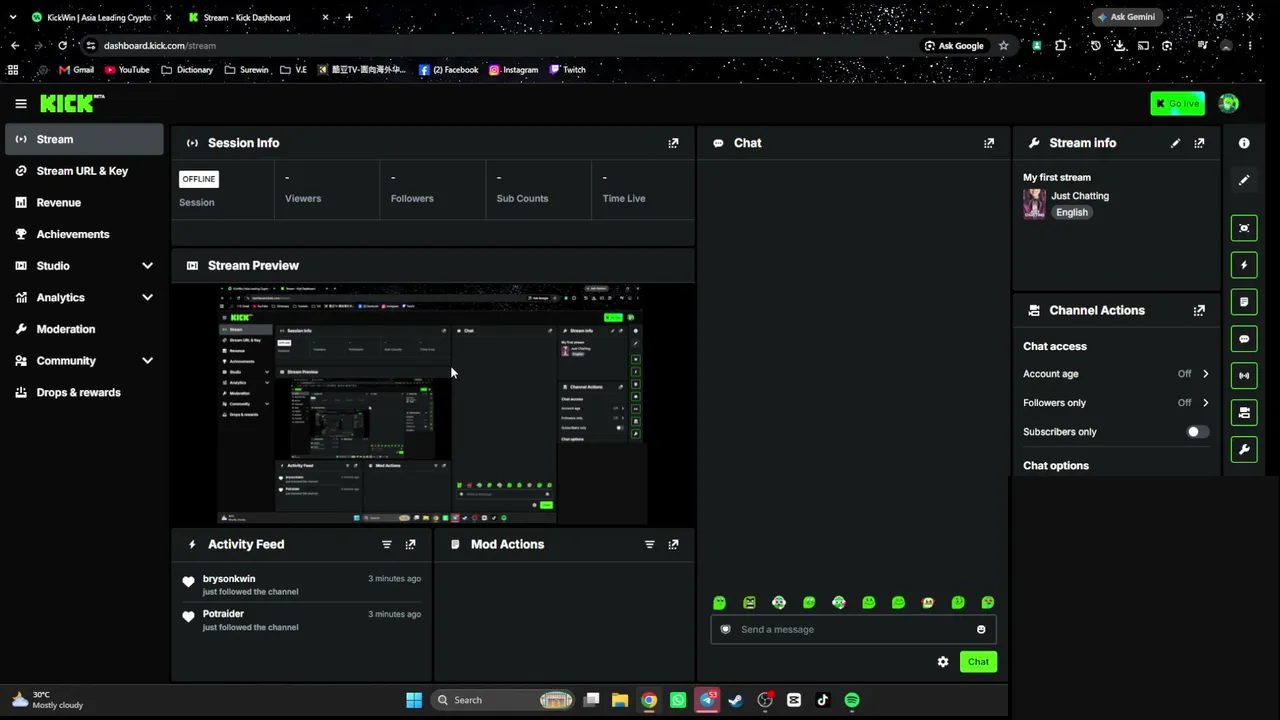Expand the Analytics sidebar section
This screenshot has width=1280, height=720.
pyautogui.click(x=147, y=297)
